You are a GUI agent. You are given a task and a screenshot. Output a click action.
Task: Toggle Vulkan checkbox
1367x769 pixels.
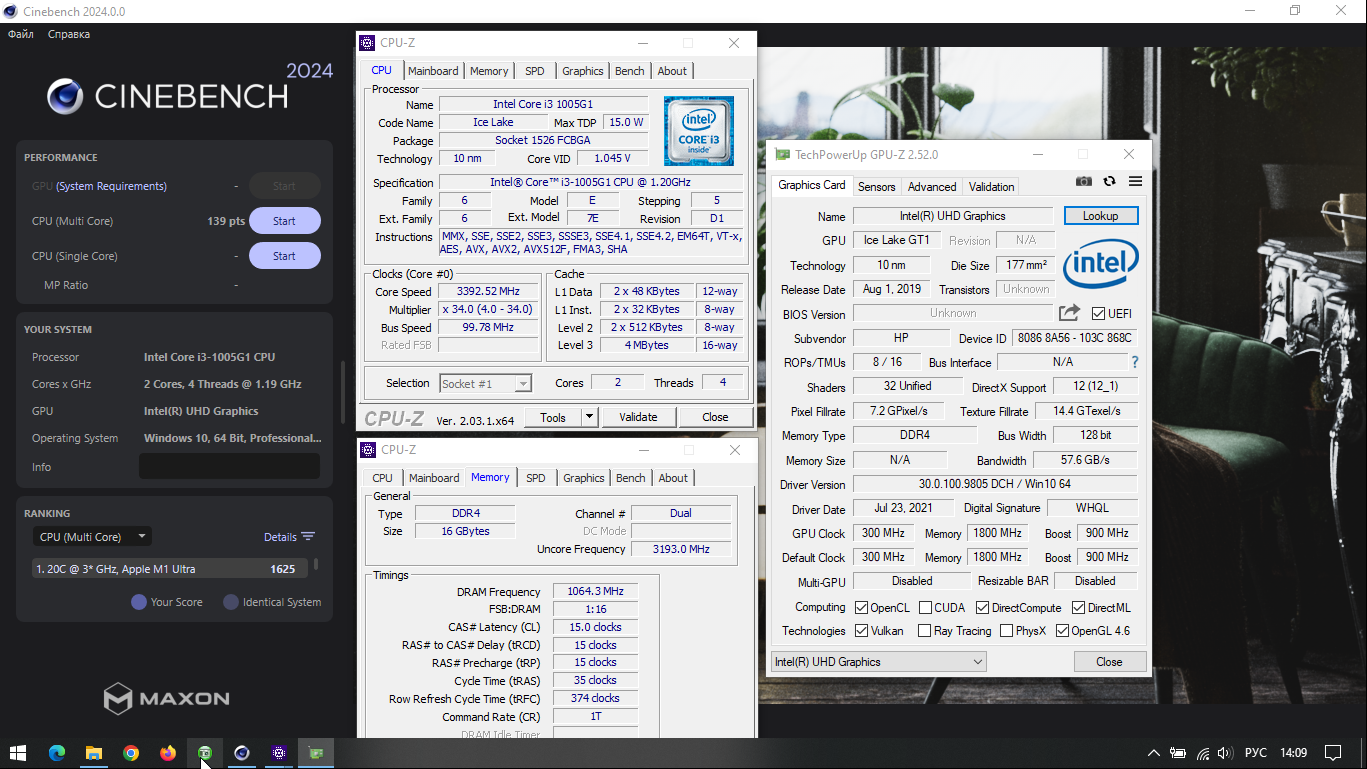pos(861,631)
